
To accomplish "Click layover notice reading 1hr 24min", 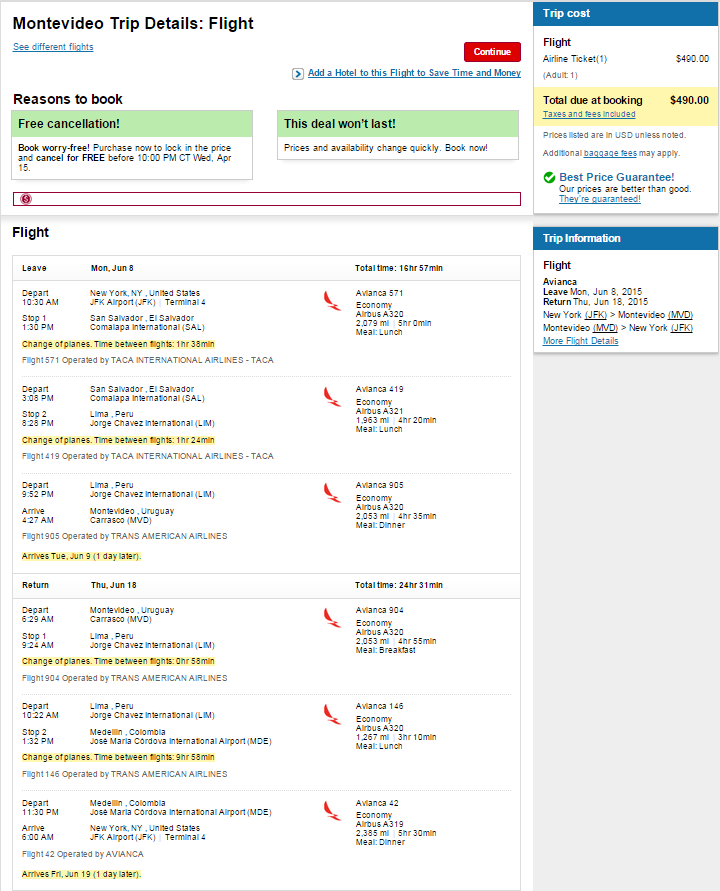I will [118, 440].
